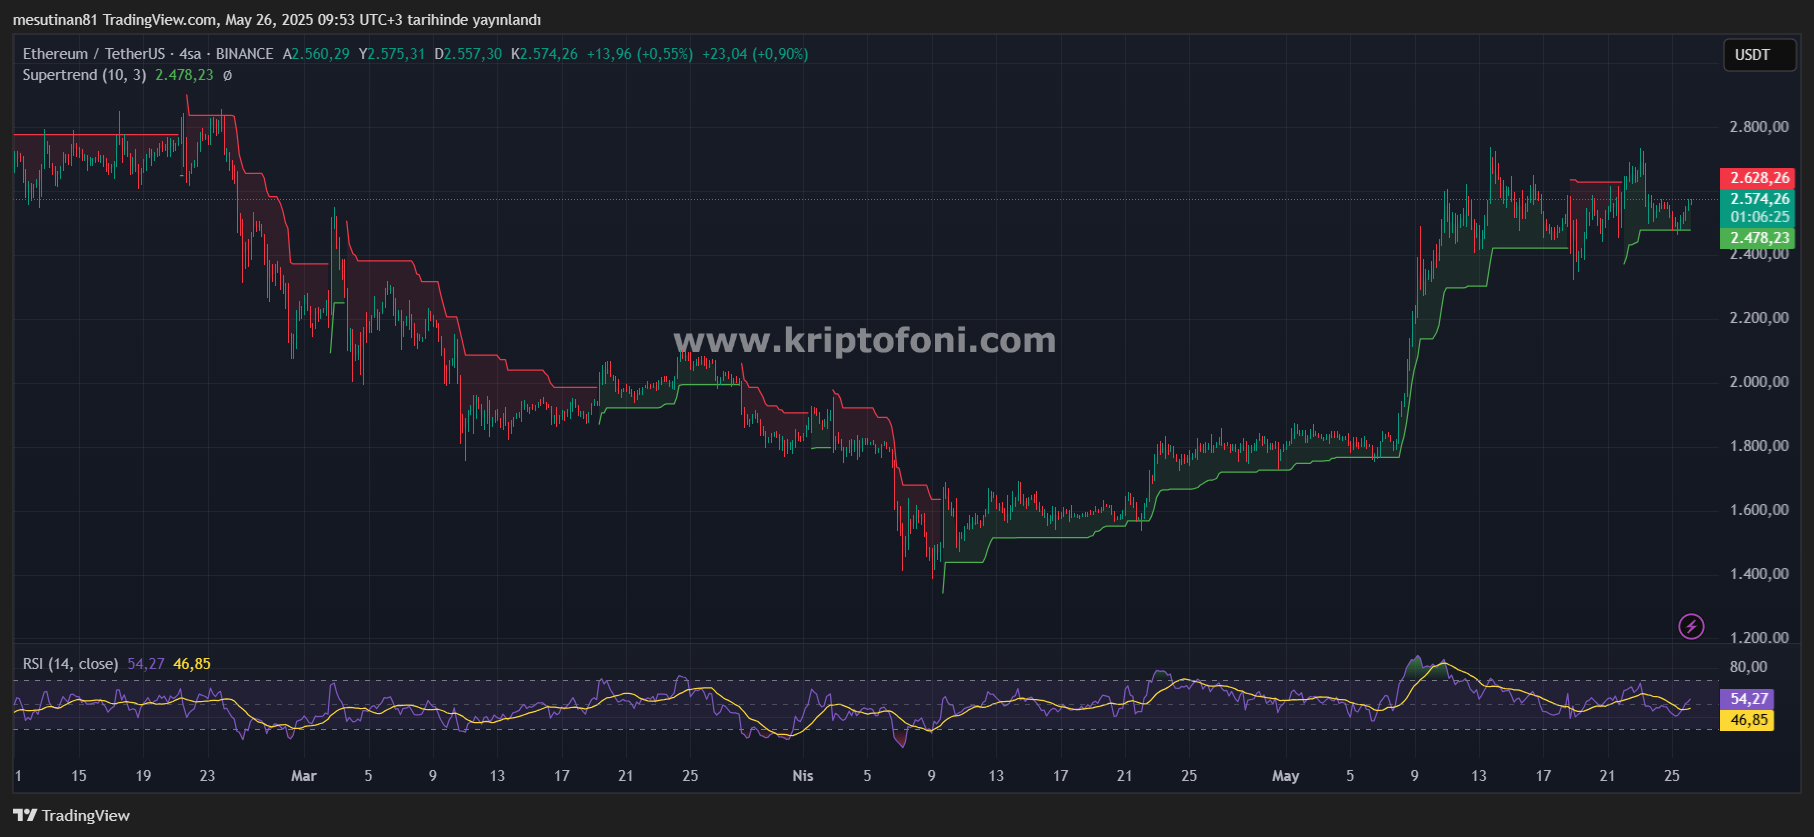This screenshot has height=837, width=1814.
Task: Click the 15 date label on the time axis
Action: pos(79,776)
